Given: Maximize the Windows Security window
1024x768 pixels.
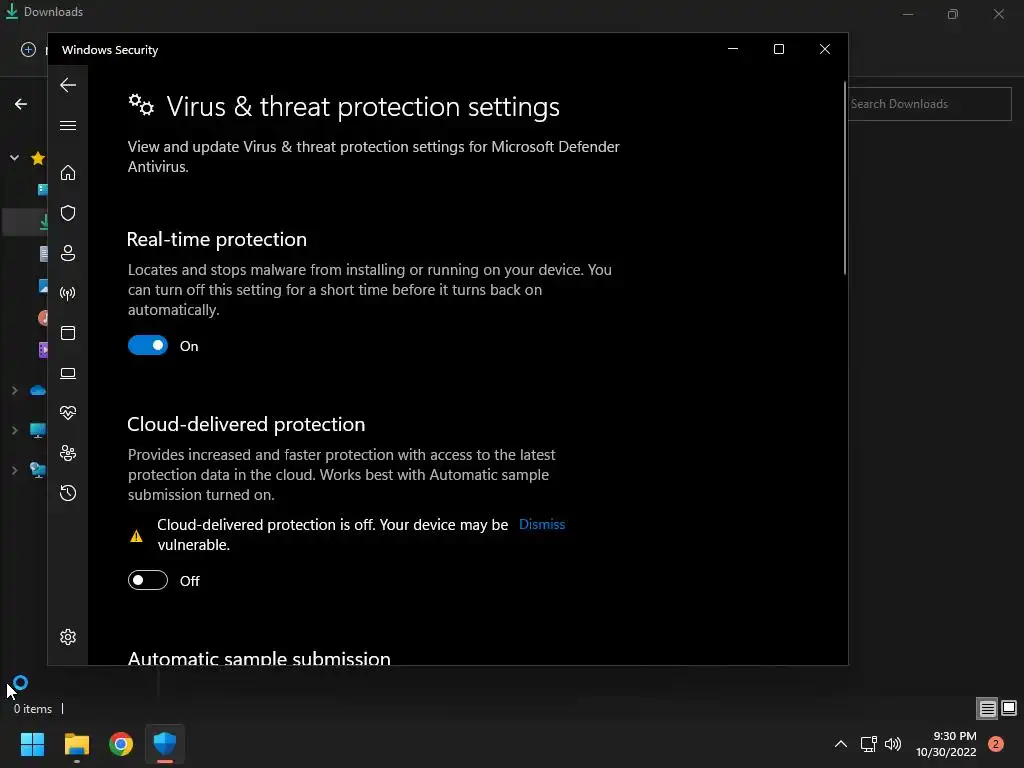Looking at the screenshot, I should [x=778, y=49].
